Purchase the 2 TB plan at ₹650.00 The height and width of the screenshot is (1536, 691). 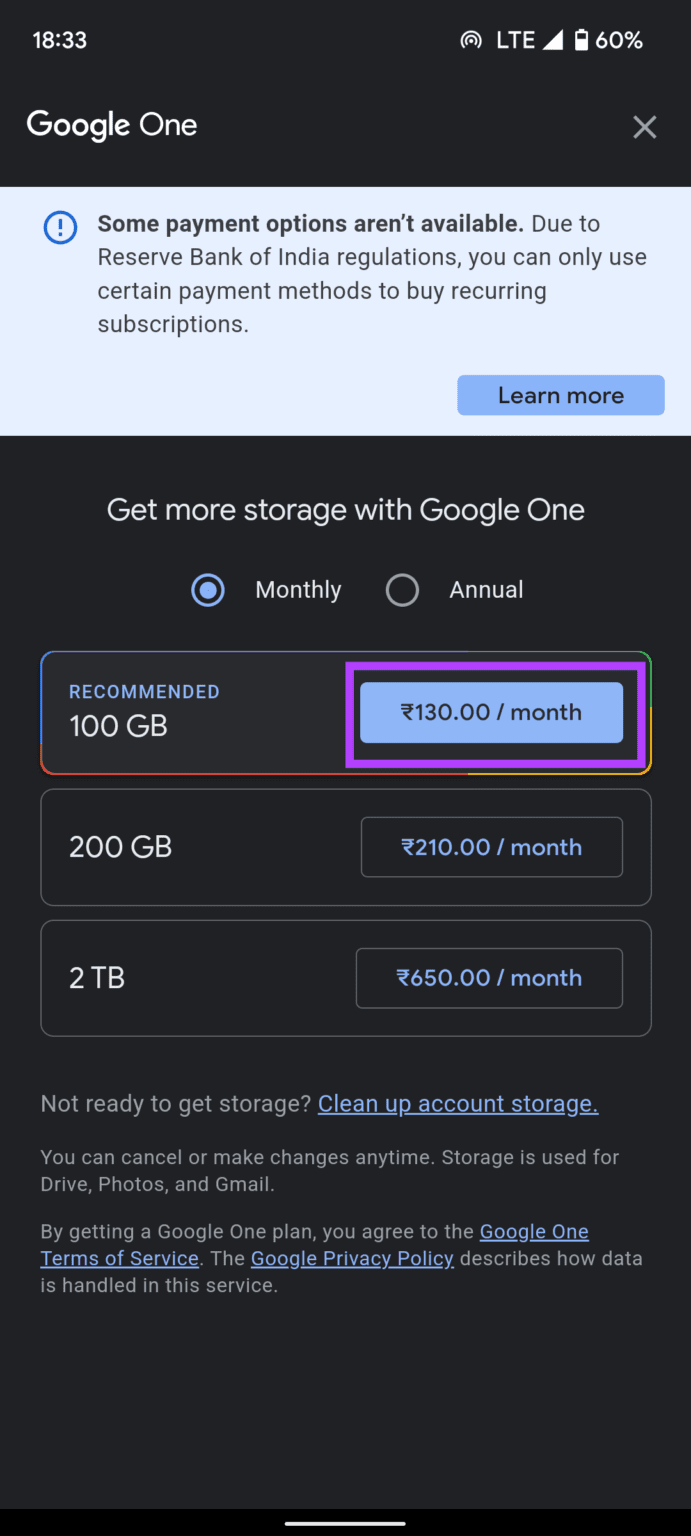click(489, 978)
